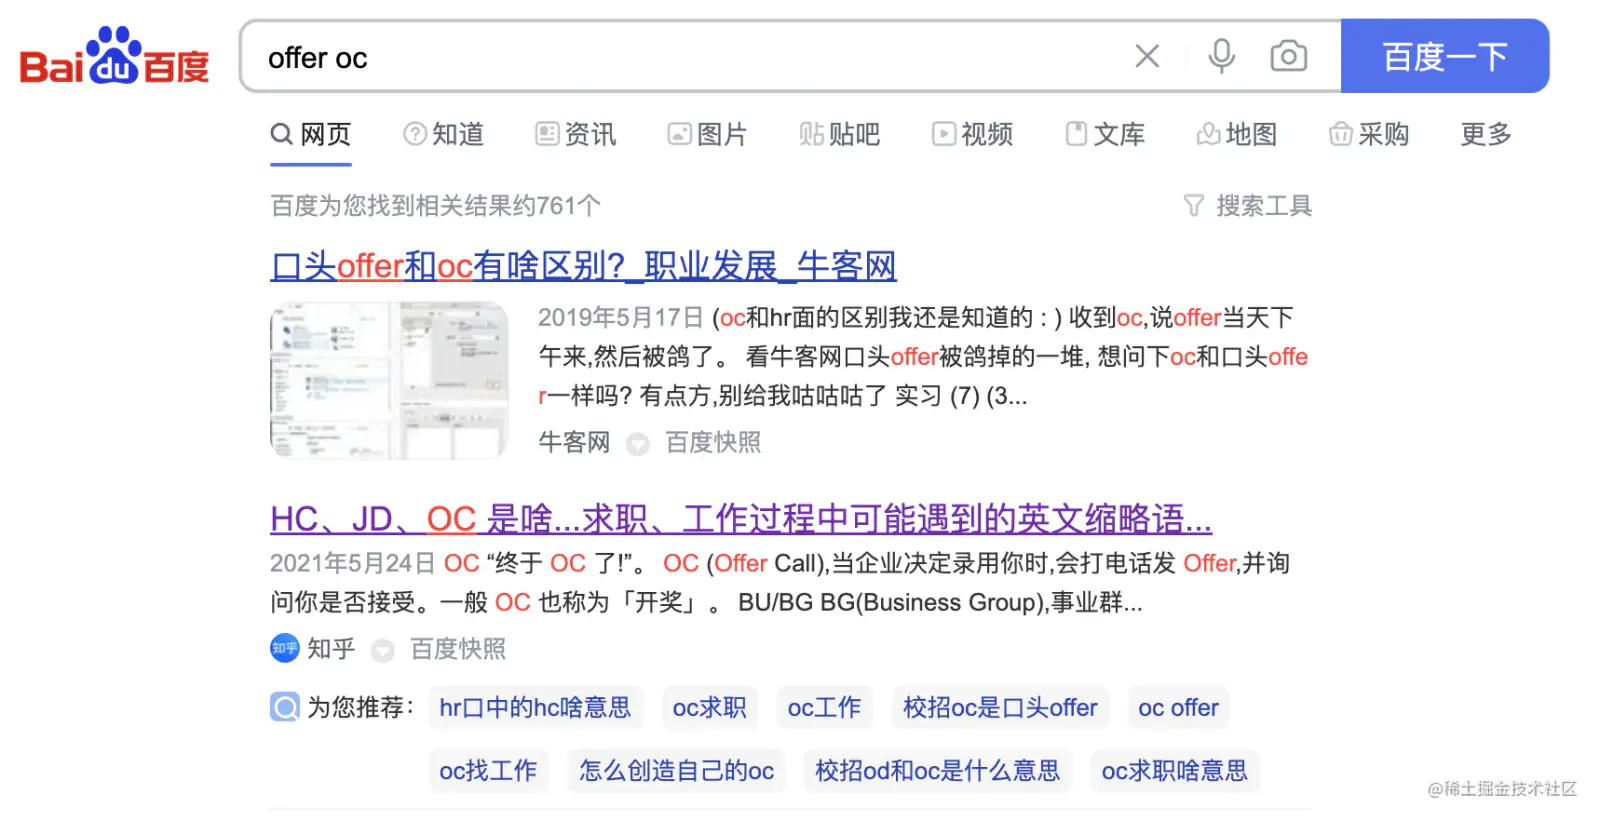The height and width of the screenshot is (821, 1600).
Task: Select suggestion "oc求职"
Action: pos(710,708)
